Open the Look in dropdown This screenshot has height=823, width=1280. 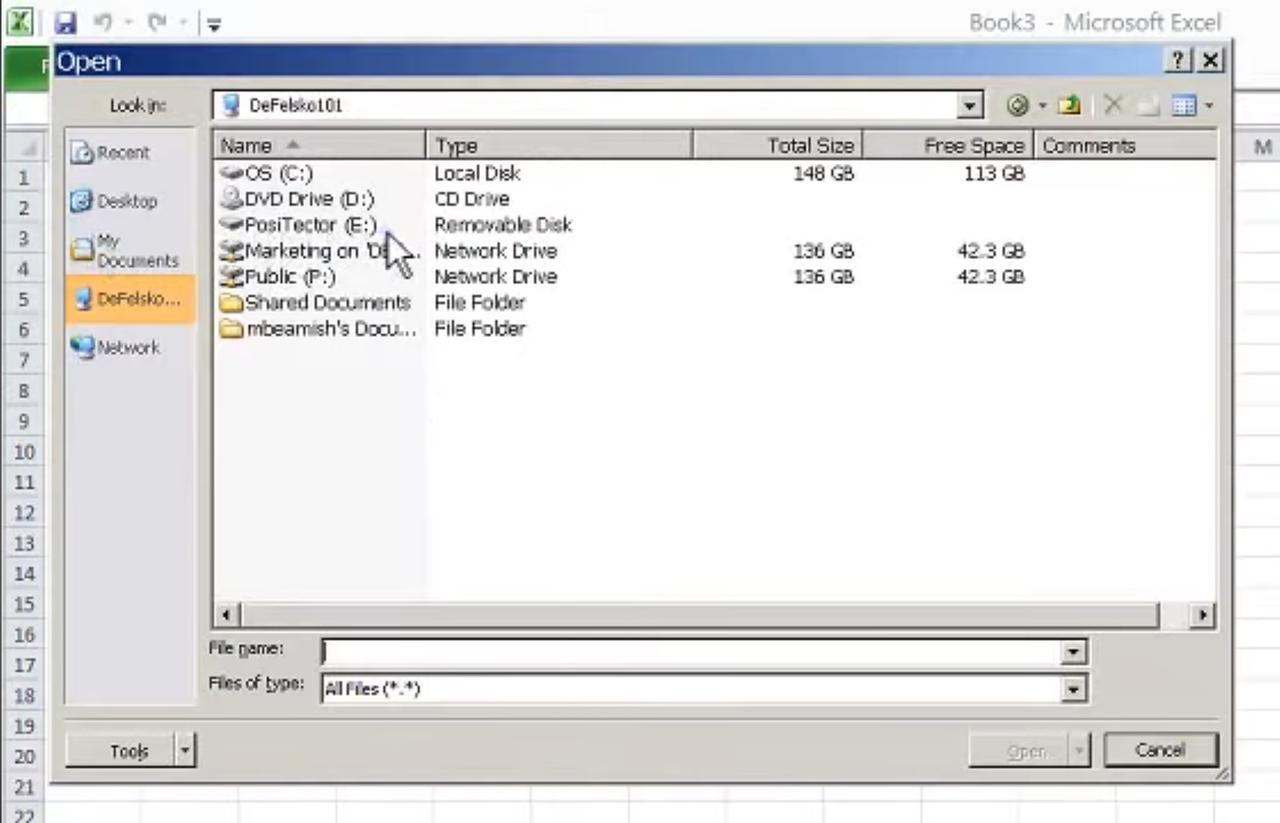[967, 105]
